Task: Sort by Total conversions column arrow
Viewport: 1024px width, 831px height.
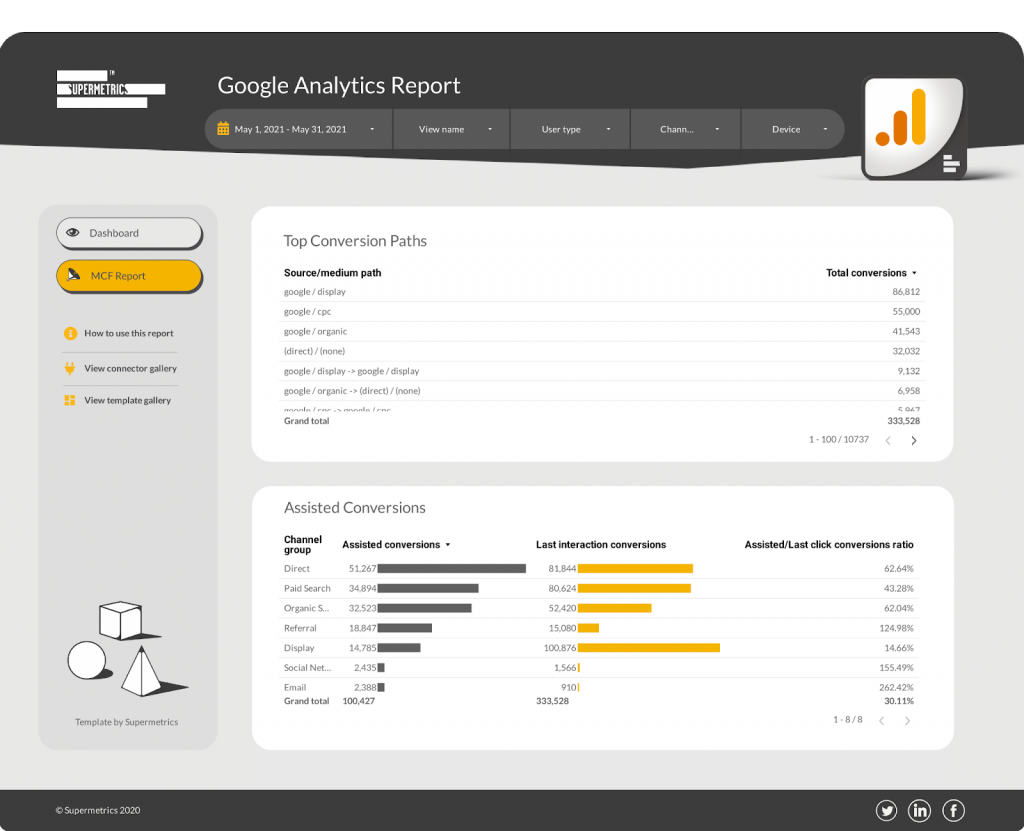Action: 914,273
